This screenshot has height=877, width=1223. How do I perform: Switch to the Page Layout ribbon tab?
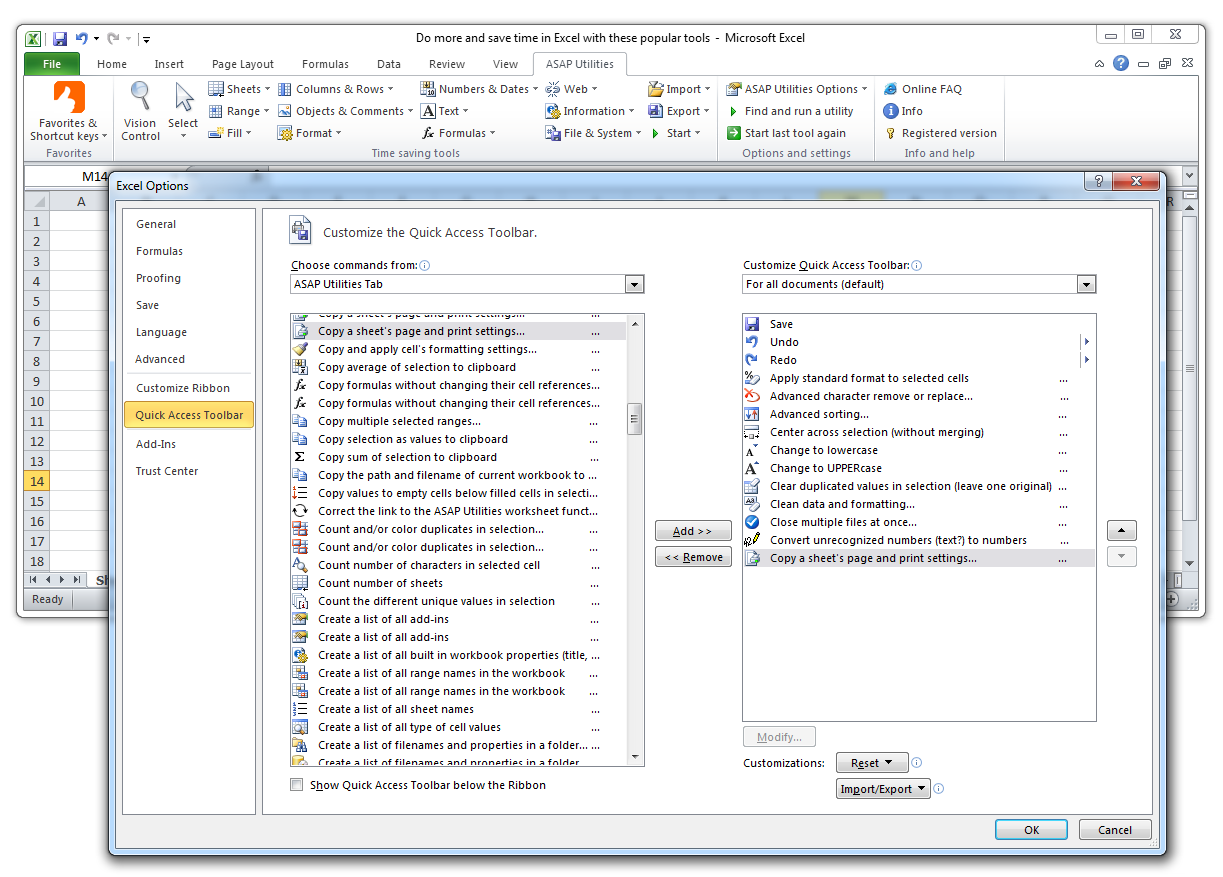tap(242, 64)
